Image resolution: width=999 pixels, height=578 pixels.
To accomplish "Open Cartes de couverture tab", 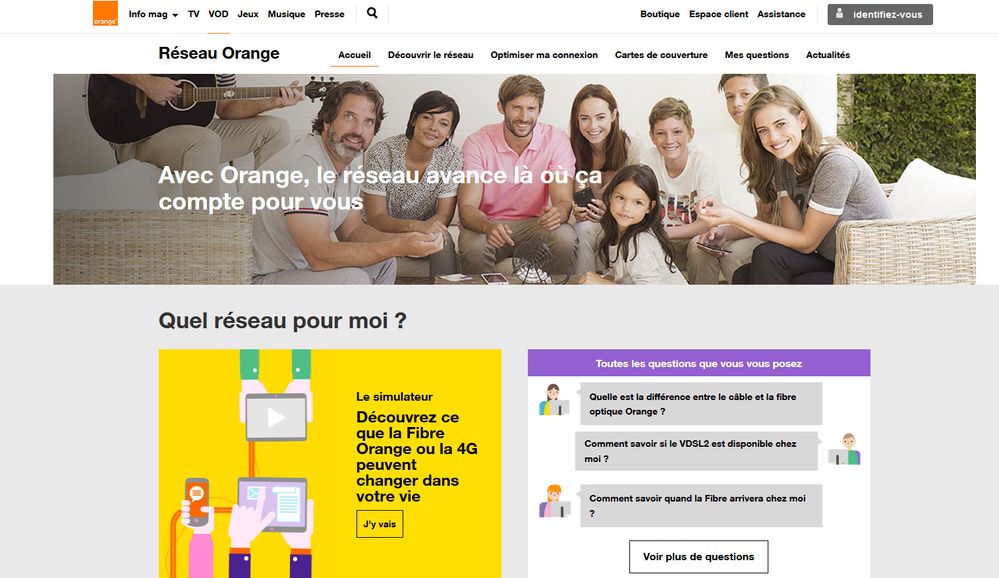I will pyautogui.click(x=661, y=55).
